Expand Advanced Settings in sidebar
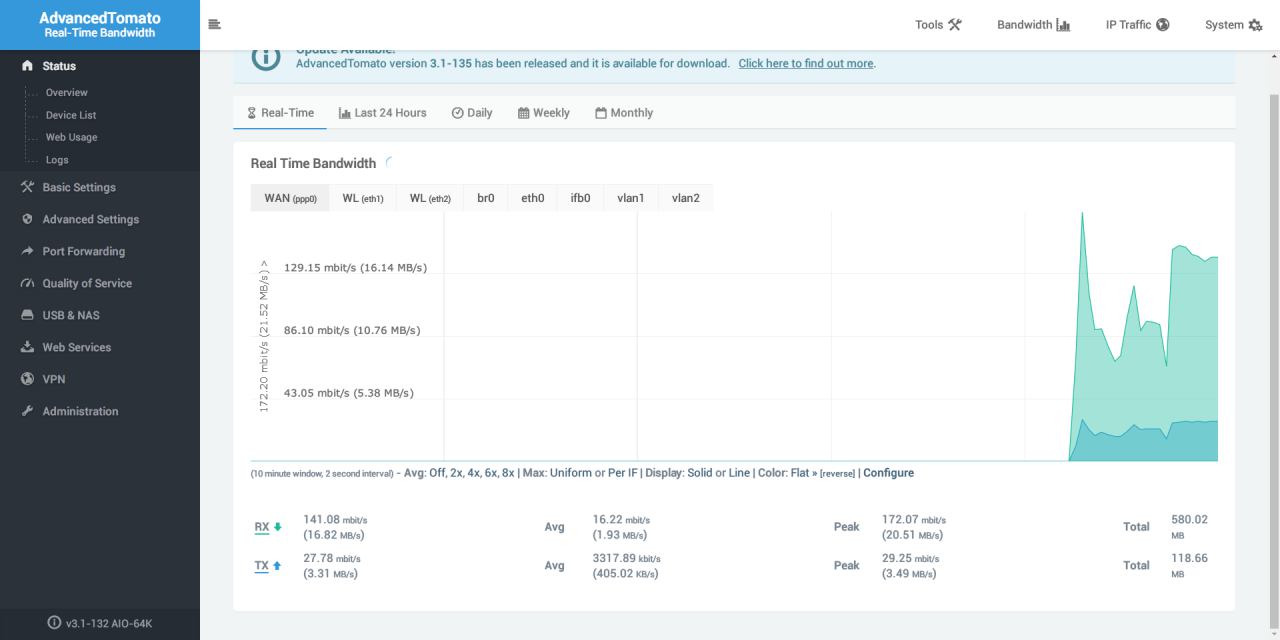Screen dimensions: 1280x640 [100, 219]
